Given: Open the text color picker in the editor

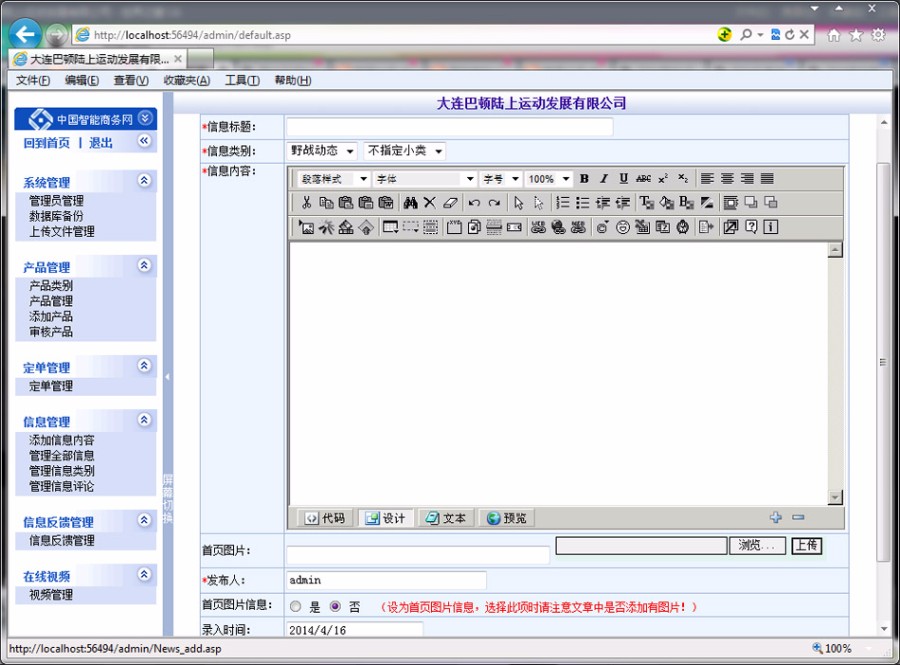Looking at the screenshot, I should (x=646, y=201).
